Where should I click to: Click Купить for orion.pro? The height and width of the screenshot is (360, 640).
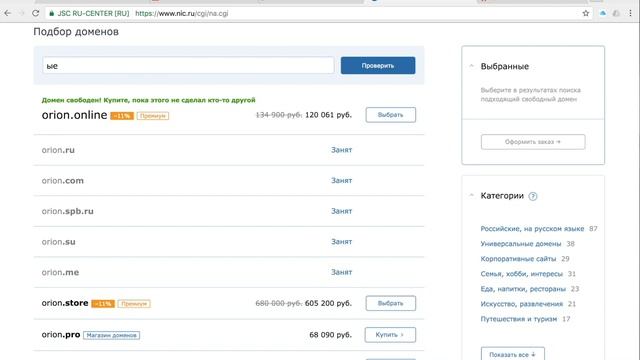[x=390, y=335]
